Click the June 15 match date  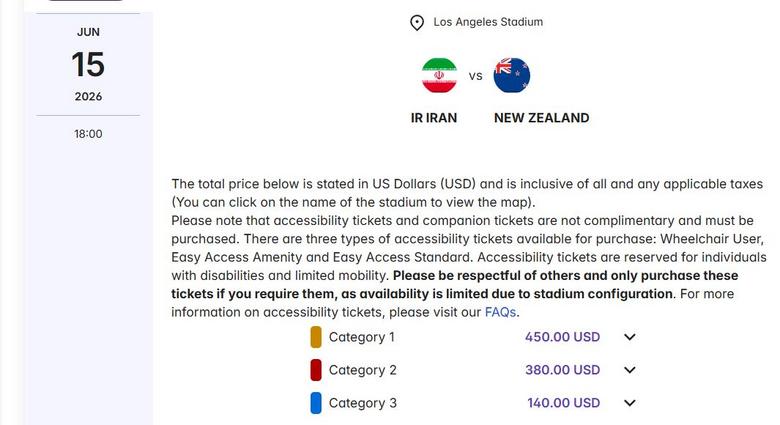(x=88, y=65)
